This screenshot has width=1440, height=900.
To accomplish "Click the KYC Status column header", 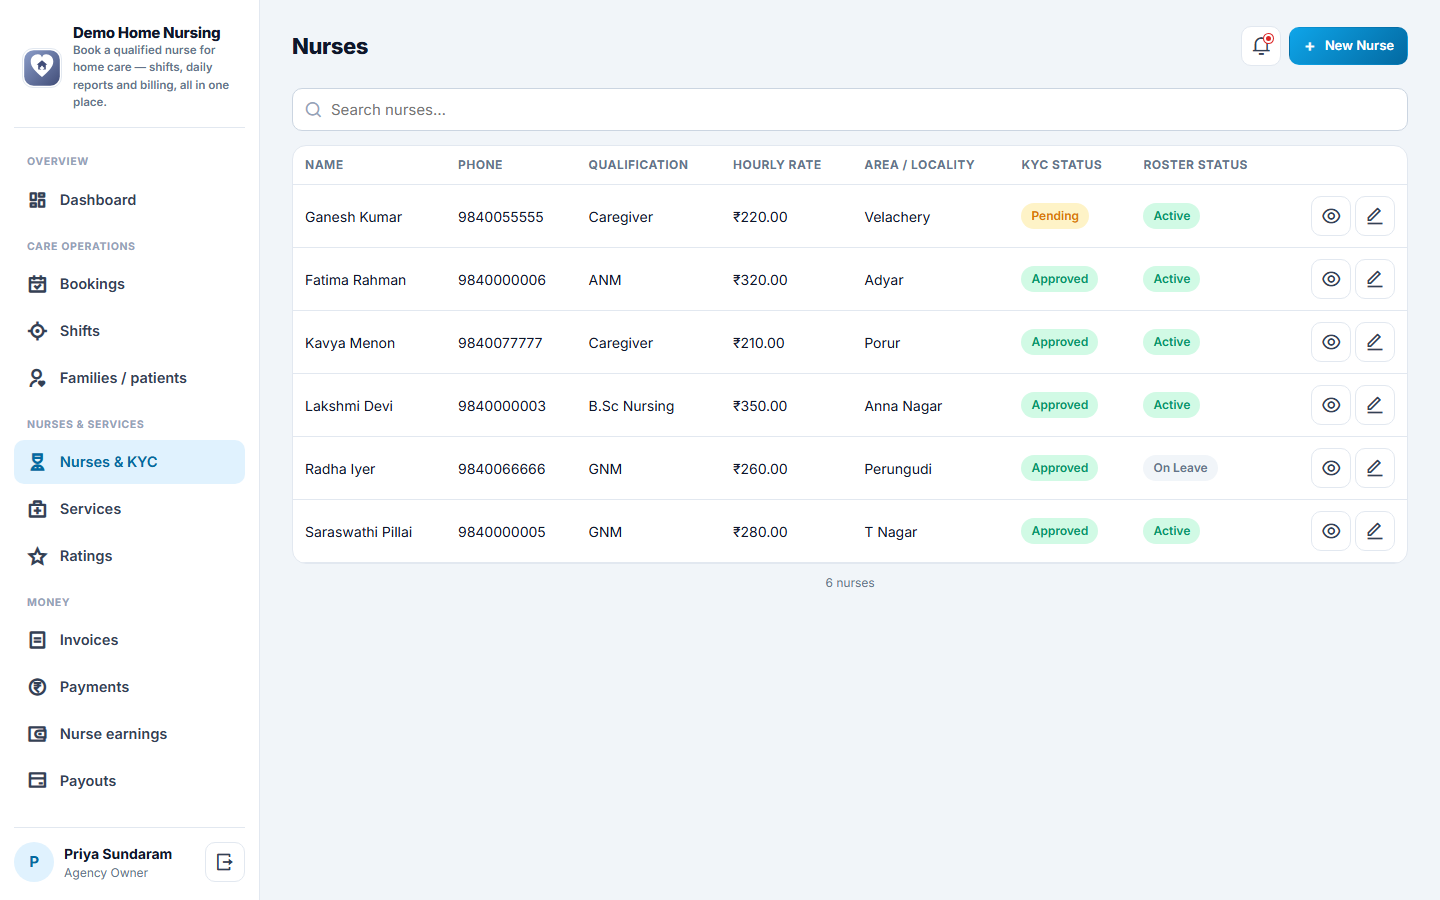I will click(1061, 165).
